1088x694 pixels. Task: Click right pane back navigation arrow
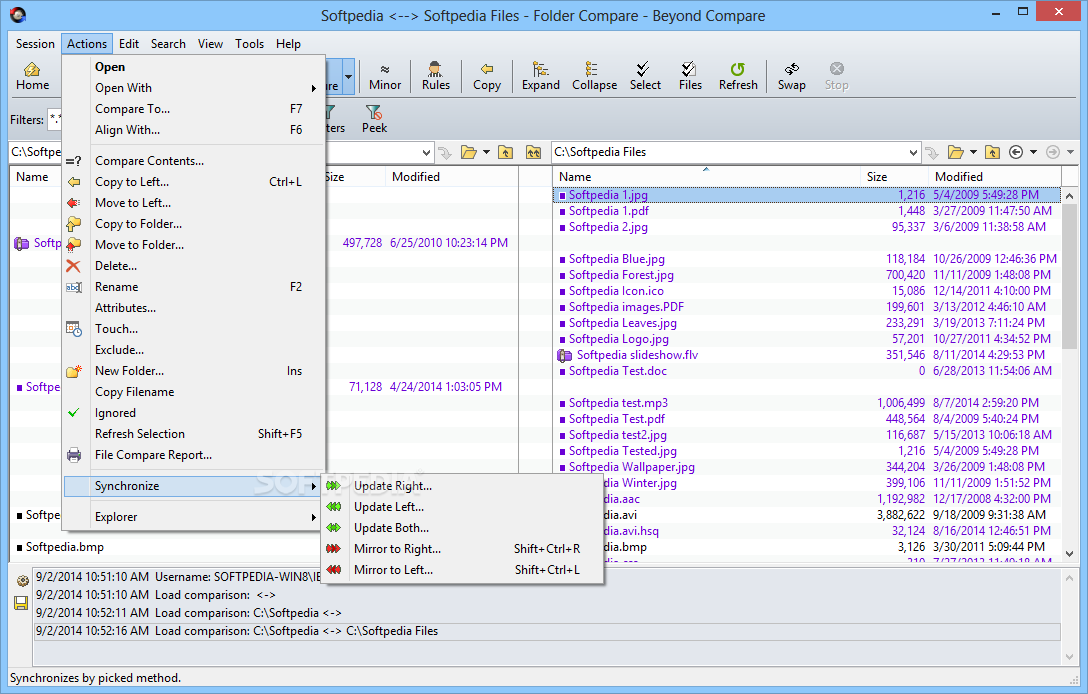click(1016, 152)
